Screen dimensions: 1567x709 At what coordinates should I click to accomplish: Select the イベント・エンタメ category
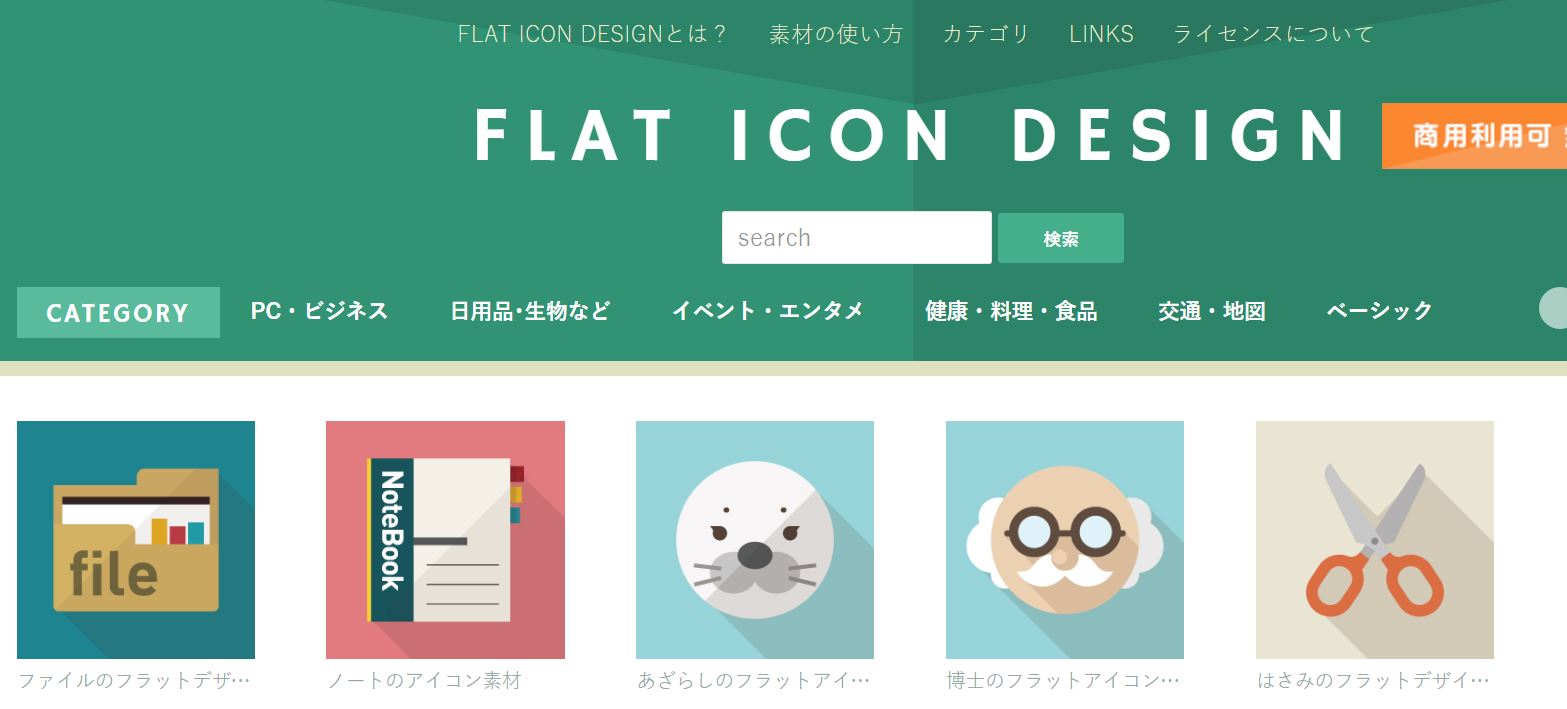click(x=768, y=311)
